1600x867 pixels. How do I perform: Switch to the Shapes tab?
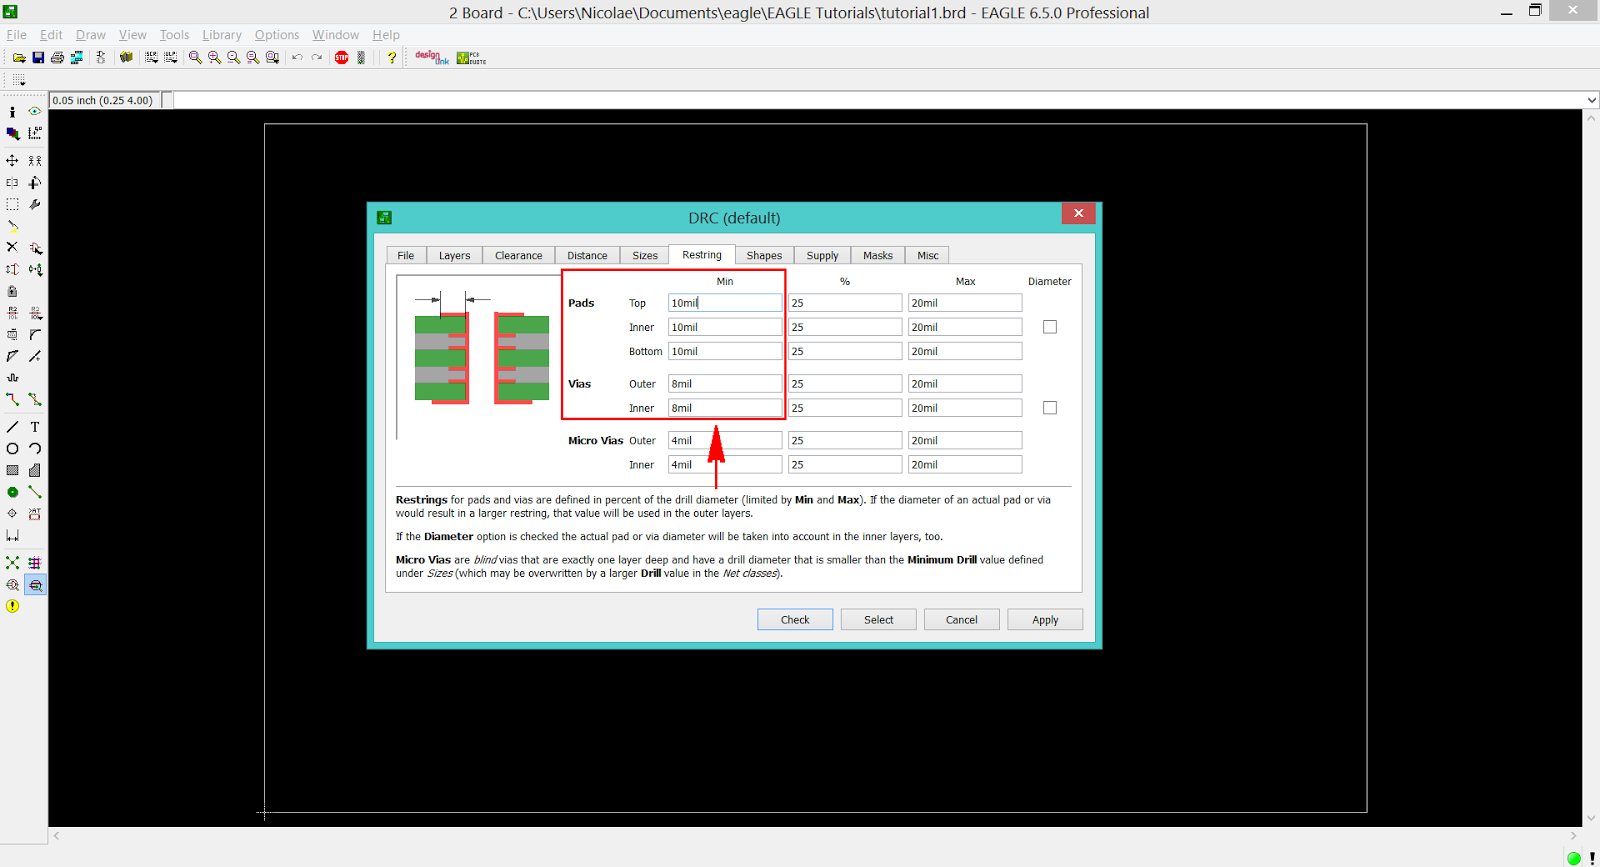tap(764, 255)
